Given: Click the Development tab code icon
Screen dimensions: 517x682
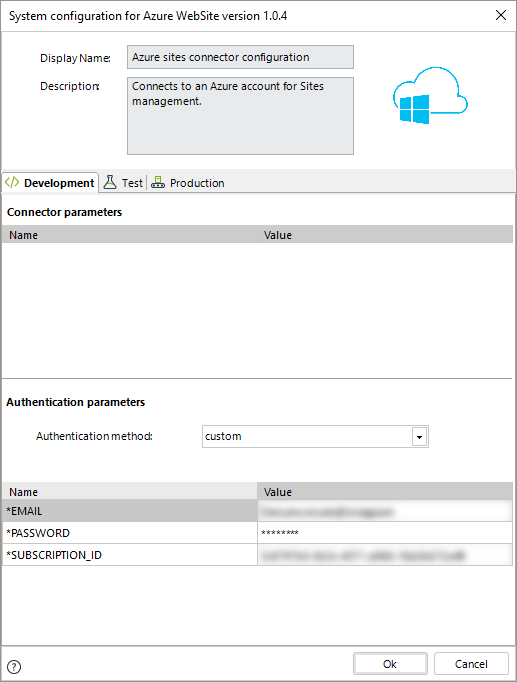Looking at the screenshot, I should click(12, 182).
